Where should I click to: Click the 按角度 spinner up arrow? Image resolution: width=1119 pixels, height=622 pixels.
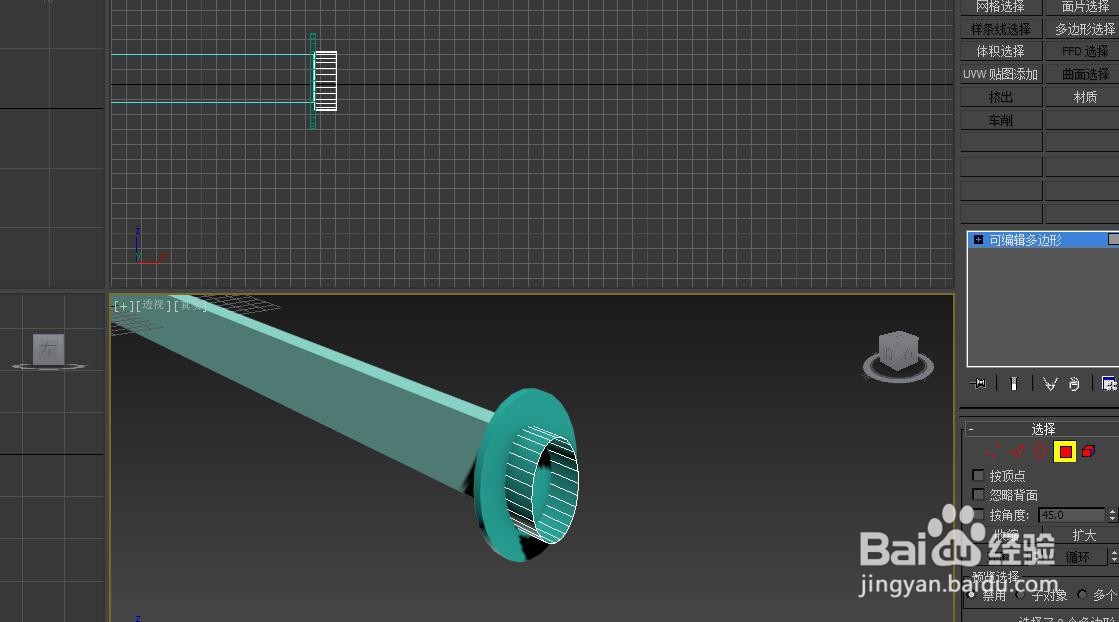point(1112,510)
